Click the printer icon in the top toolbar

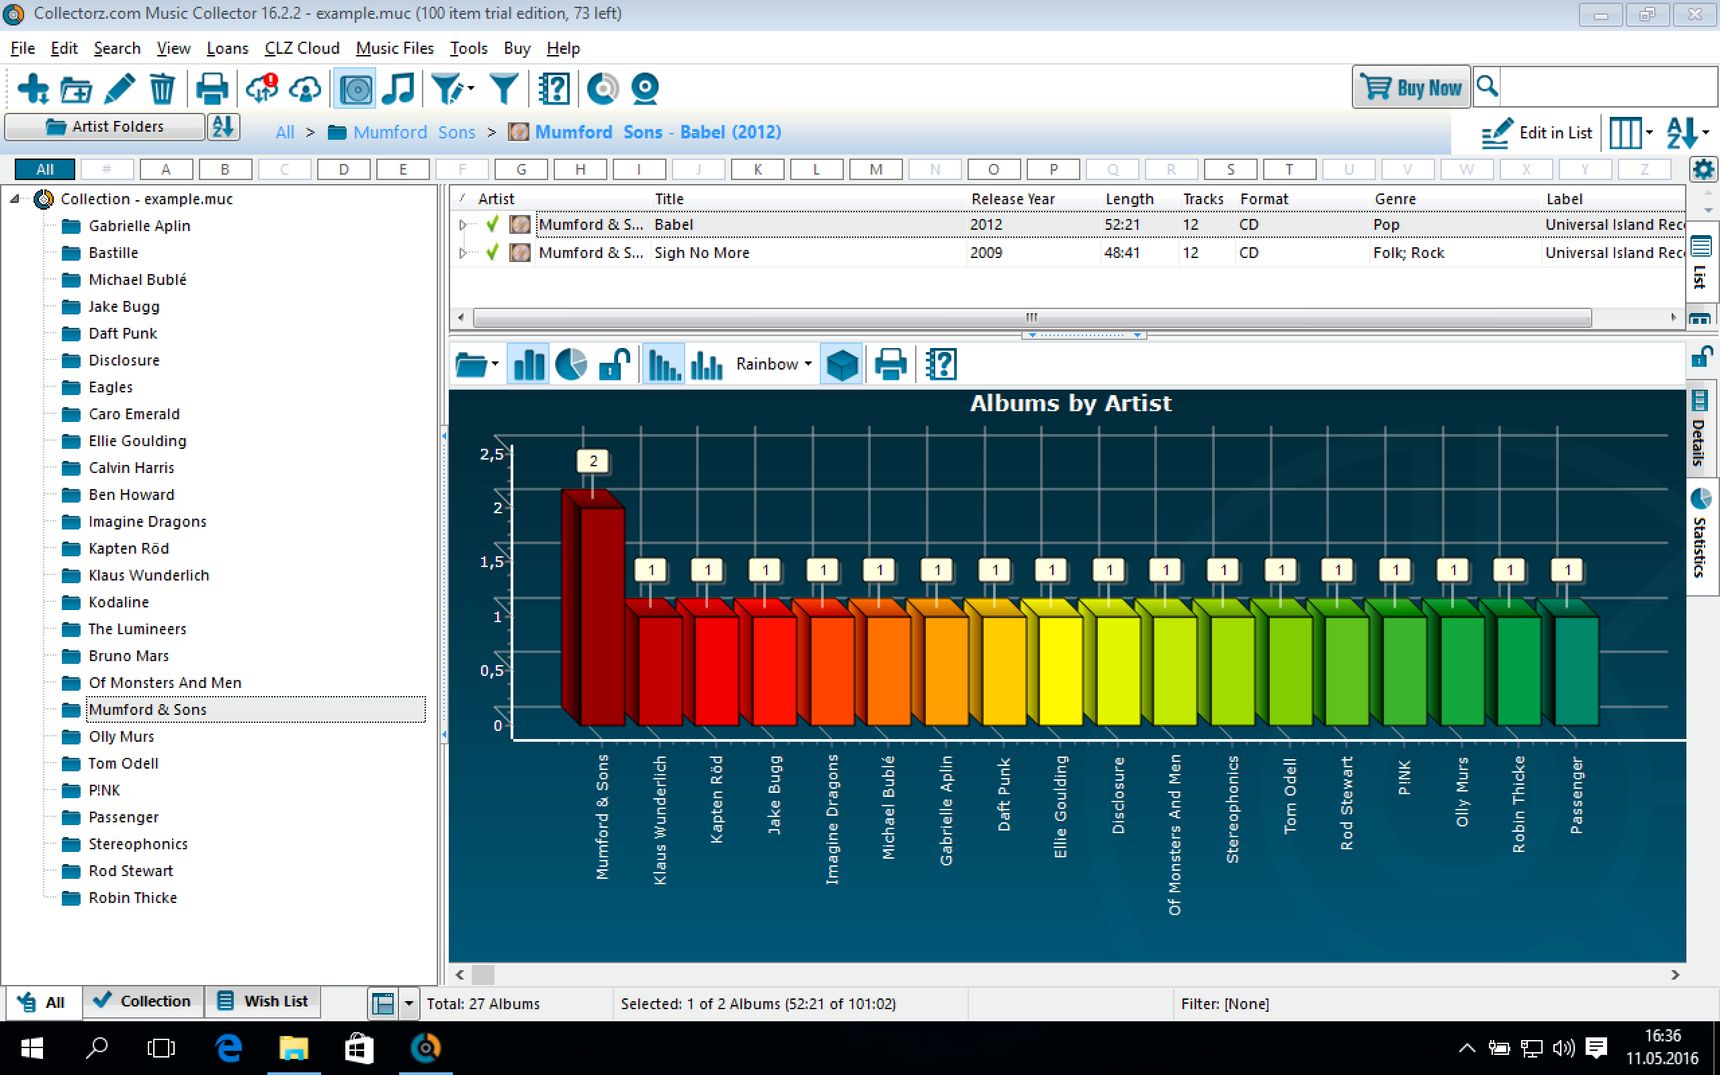pos(211,89)
